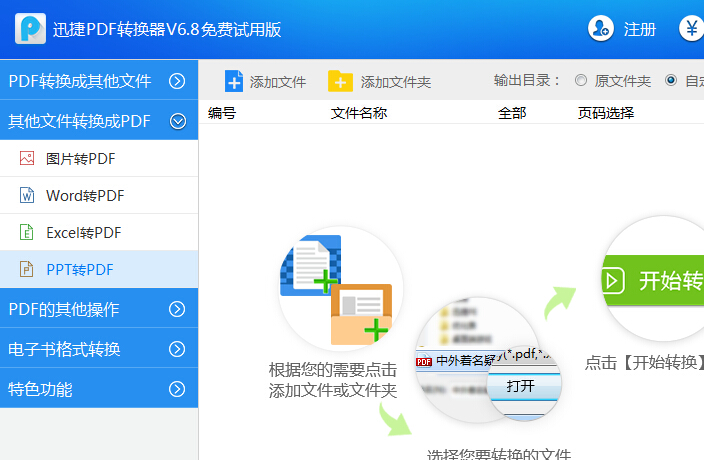Click the PPT转PDF presentation icon
Screen dimensions: 704x460
tap(27, 269)
